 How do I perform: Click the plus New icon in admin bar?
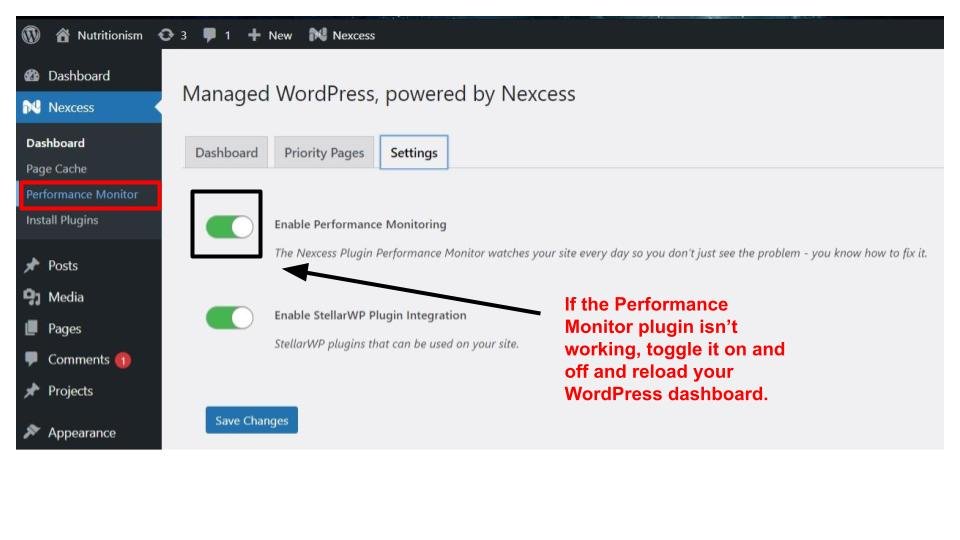point(254,36)
